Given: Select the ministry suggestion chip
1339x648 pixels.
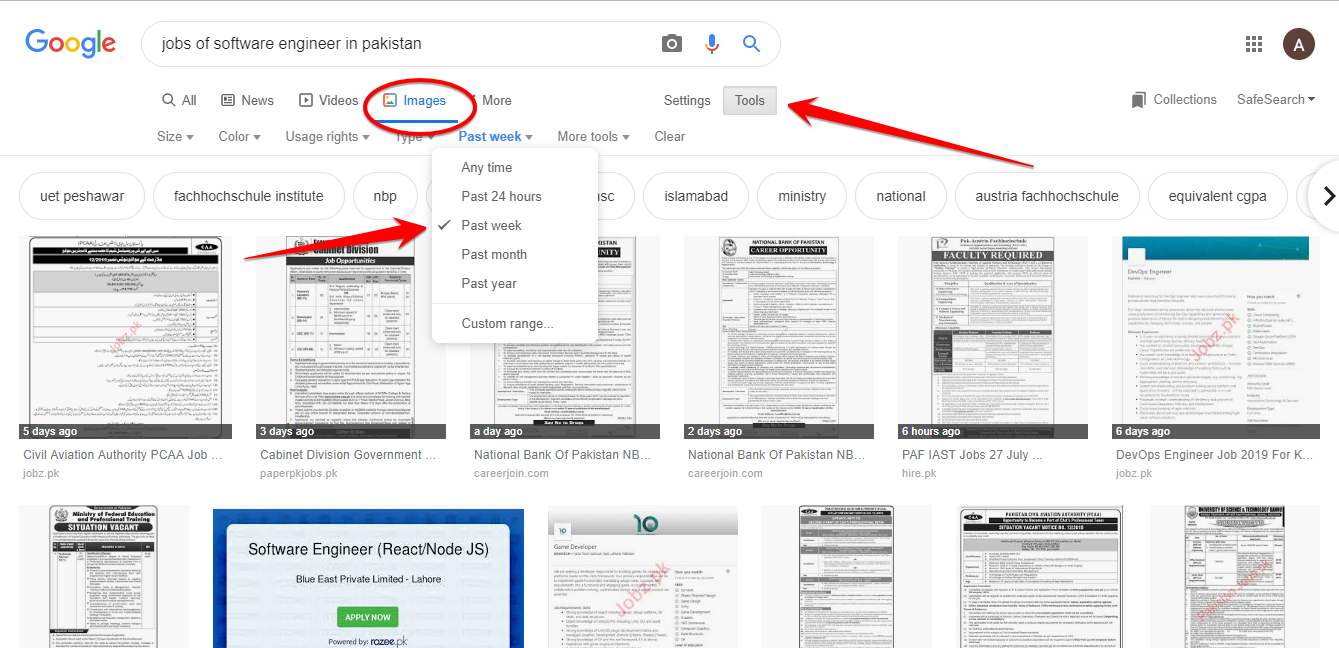Looking at the screenshot, I should point(802,197).
